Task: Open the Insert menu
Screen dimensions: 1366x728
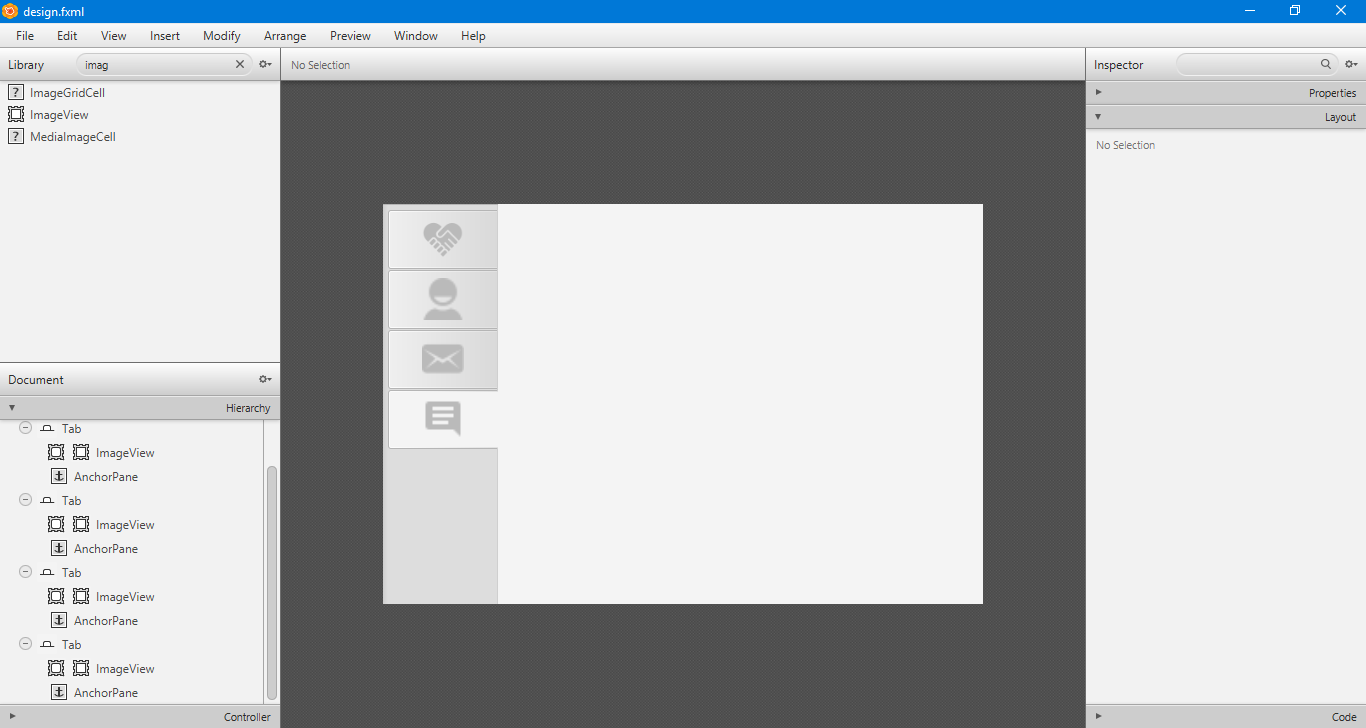Action: click(164, 35)
